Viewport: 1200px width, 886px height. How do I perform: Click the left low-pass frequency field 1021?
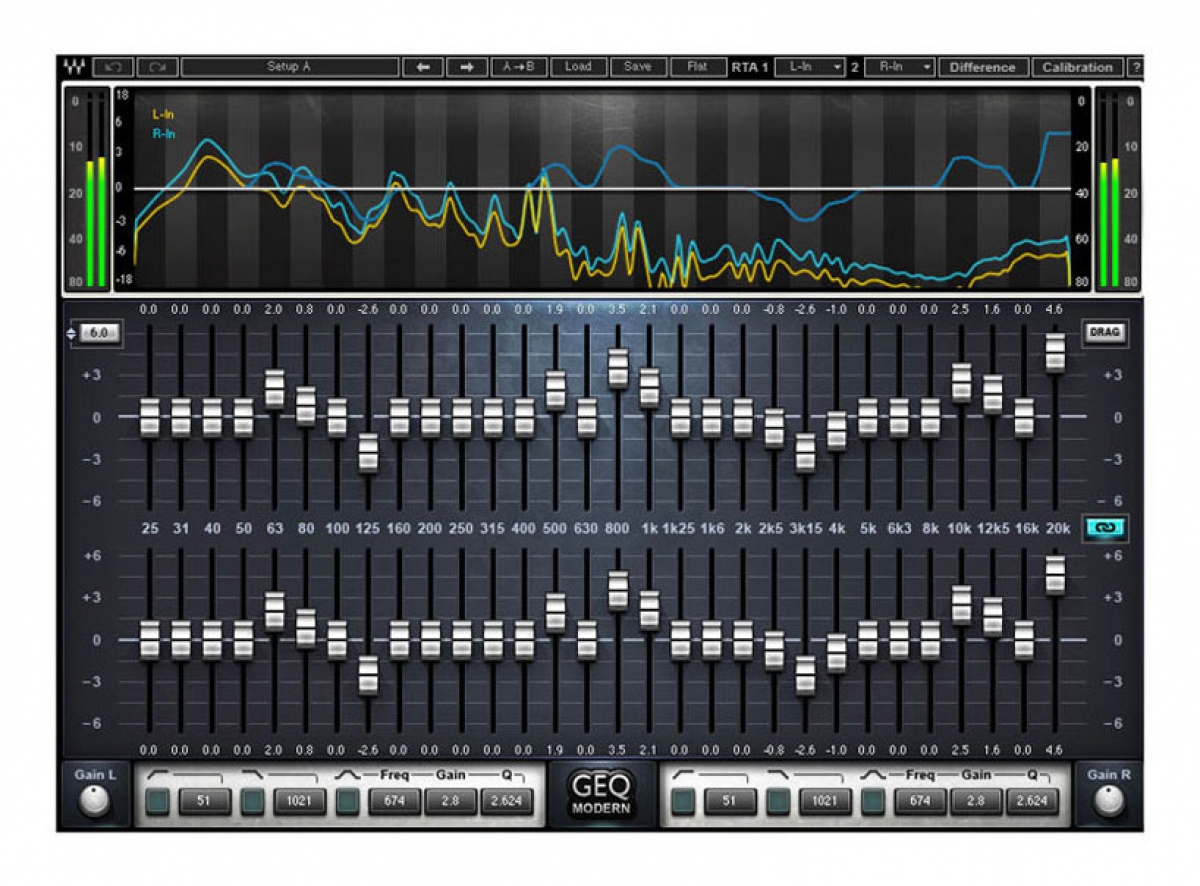tap(299, 801)
